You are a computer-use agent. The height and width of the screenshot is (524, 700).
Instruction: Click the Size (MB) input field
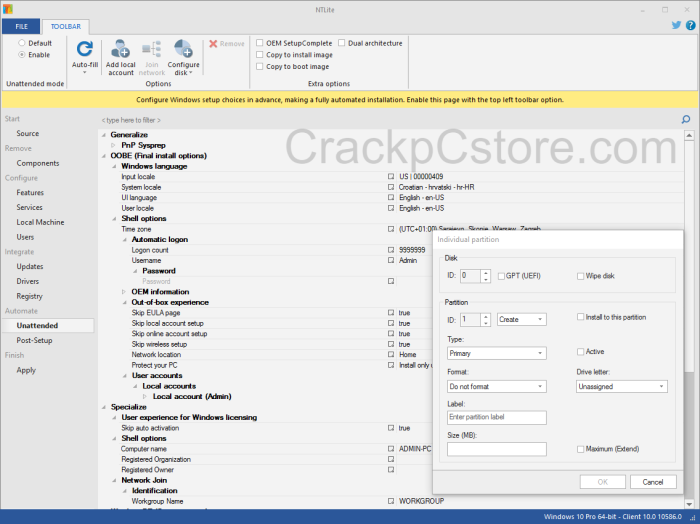pos(496,449)
